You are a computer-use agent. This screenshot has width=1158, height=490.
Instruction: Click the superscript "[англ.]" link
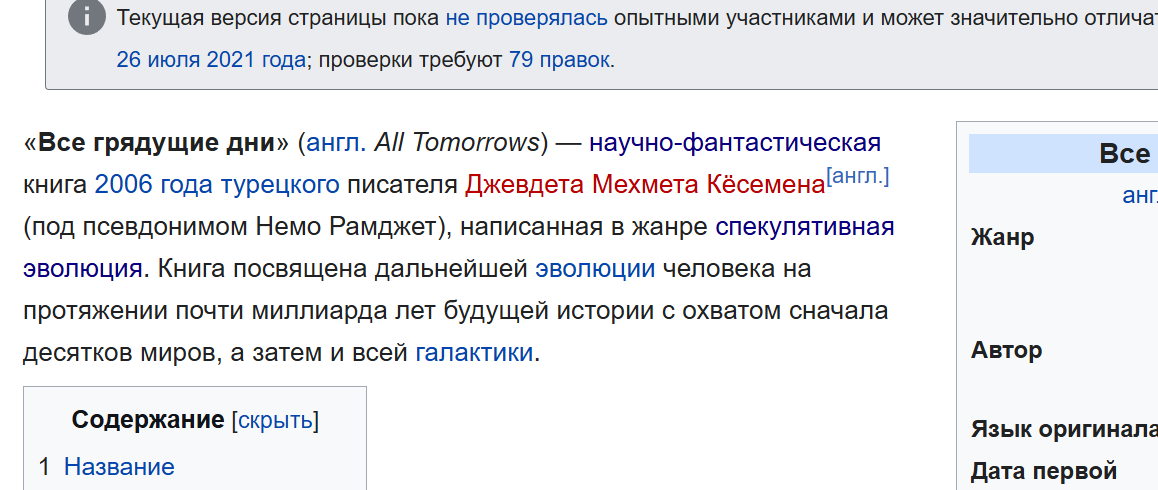tap(858, 177)
